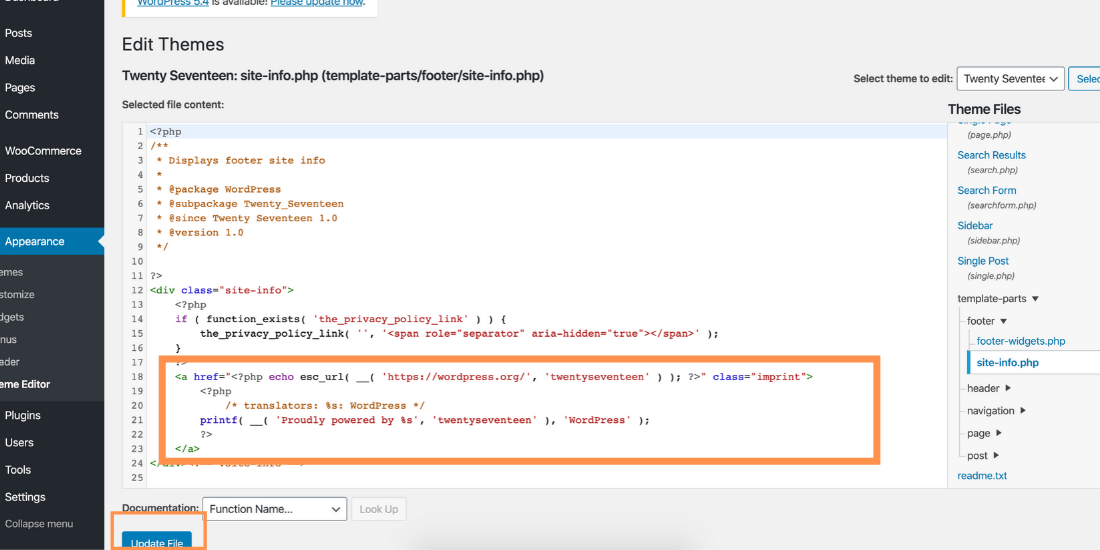The width and height of the screenshot is (1100, 550).
Task: Open the Search Form theme file
Action: 986,190
